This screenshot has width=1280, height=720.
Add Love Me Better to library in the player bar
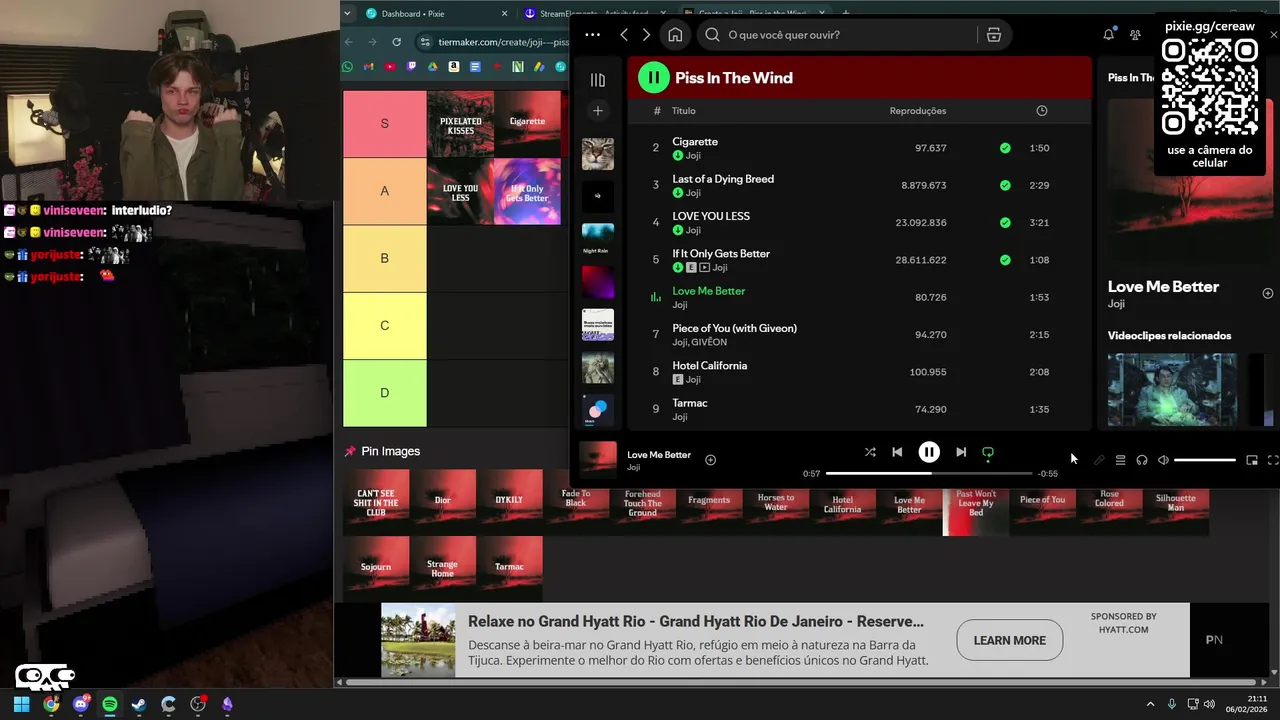pos(710,460)
